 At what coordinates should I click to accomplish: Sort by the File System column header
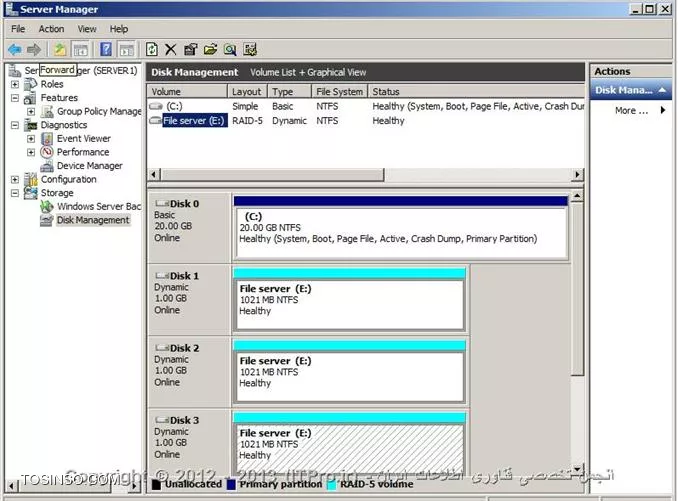click(339, 92)
